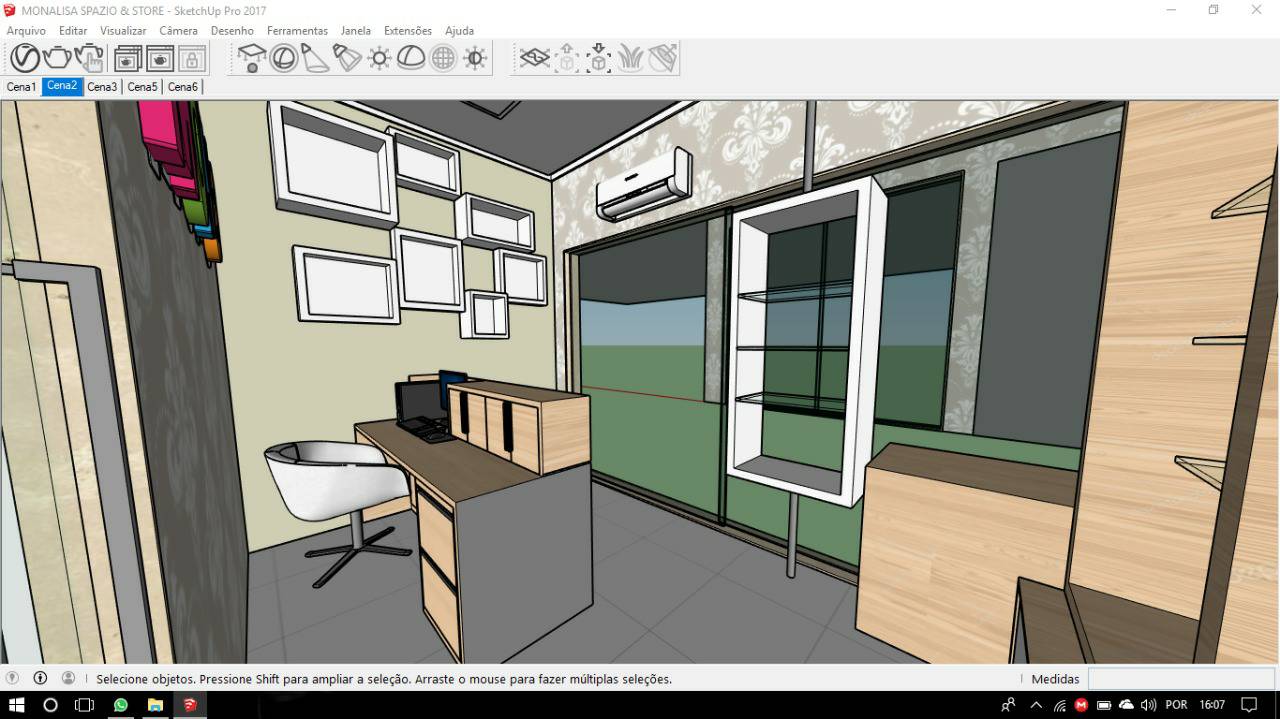This screenshot has height=719, width=1280.
Task: Click the V-Ray batch render window icon
Action: 160,58
